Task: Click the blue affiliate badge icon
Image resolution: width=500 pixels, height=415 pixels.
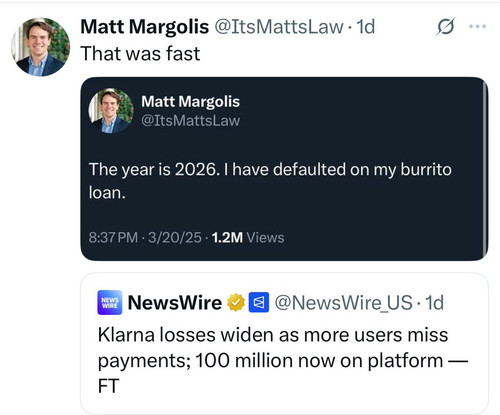Action: [259, 302]
